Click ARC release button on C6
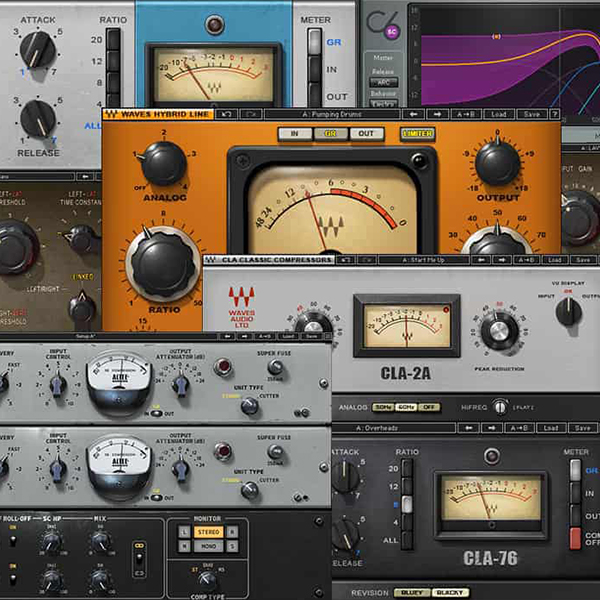Screen dimensions: 600x600 click(383, 82)
